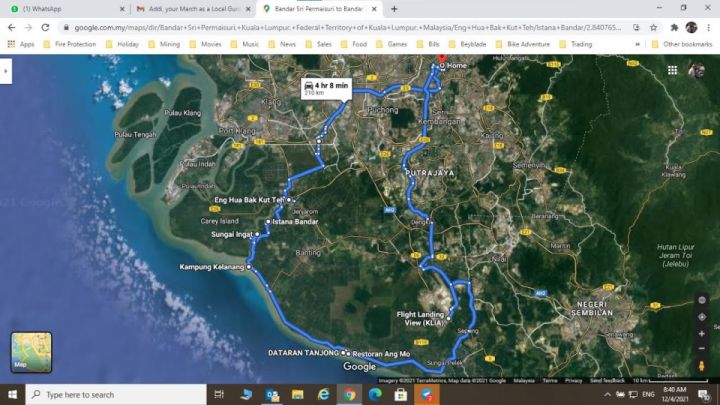
Task: Go back in browser history
Action: point(11,28)
